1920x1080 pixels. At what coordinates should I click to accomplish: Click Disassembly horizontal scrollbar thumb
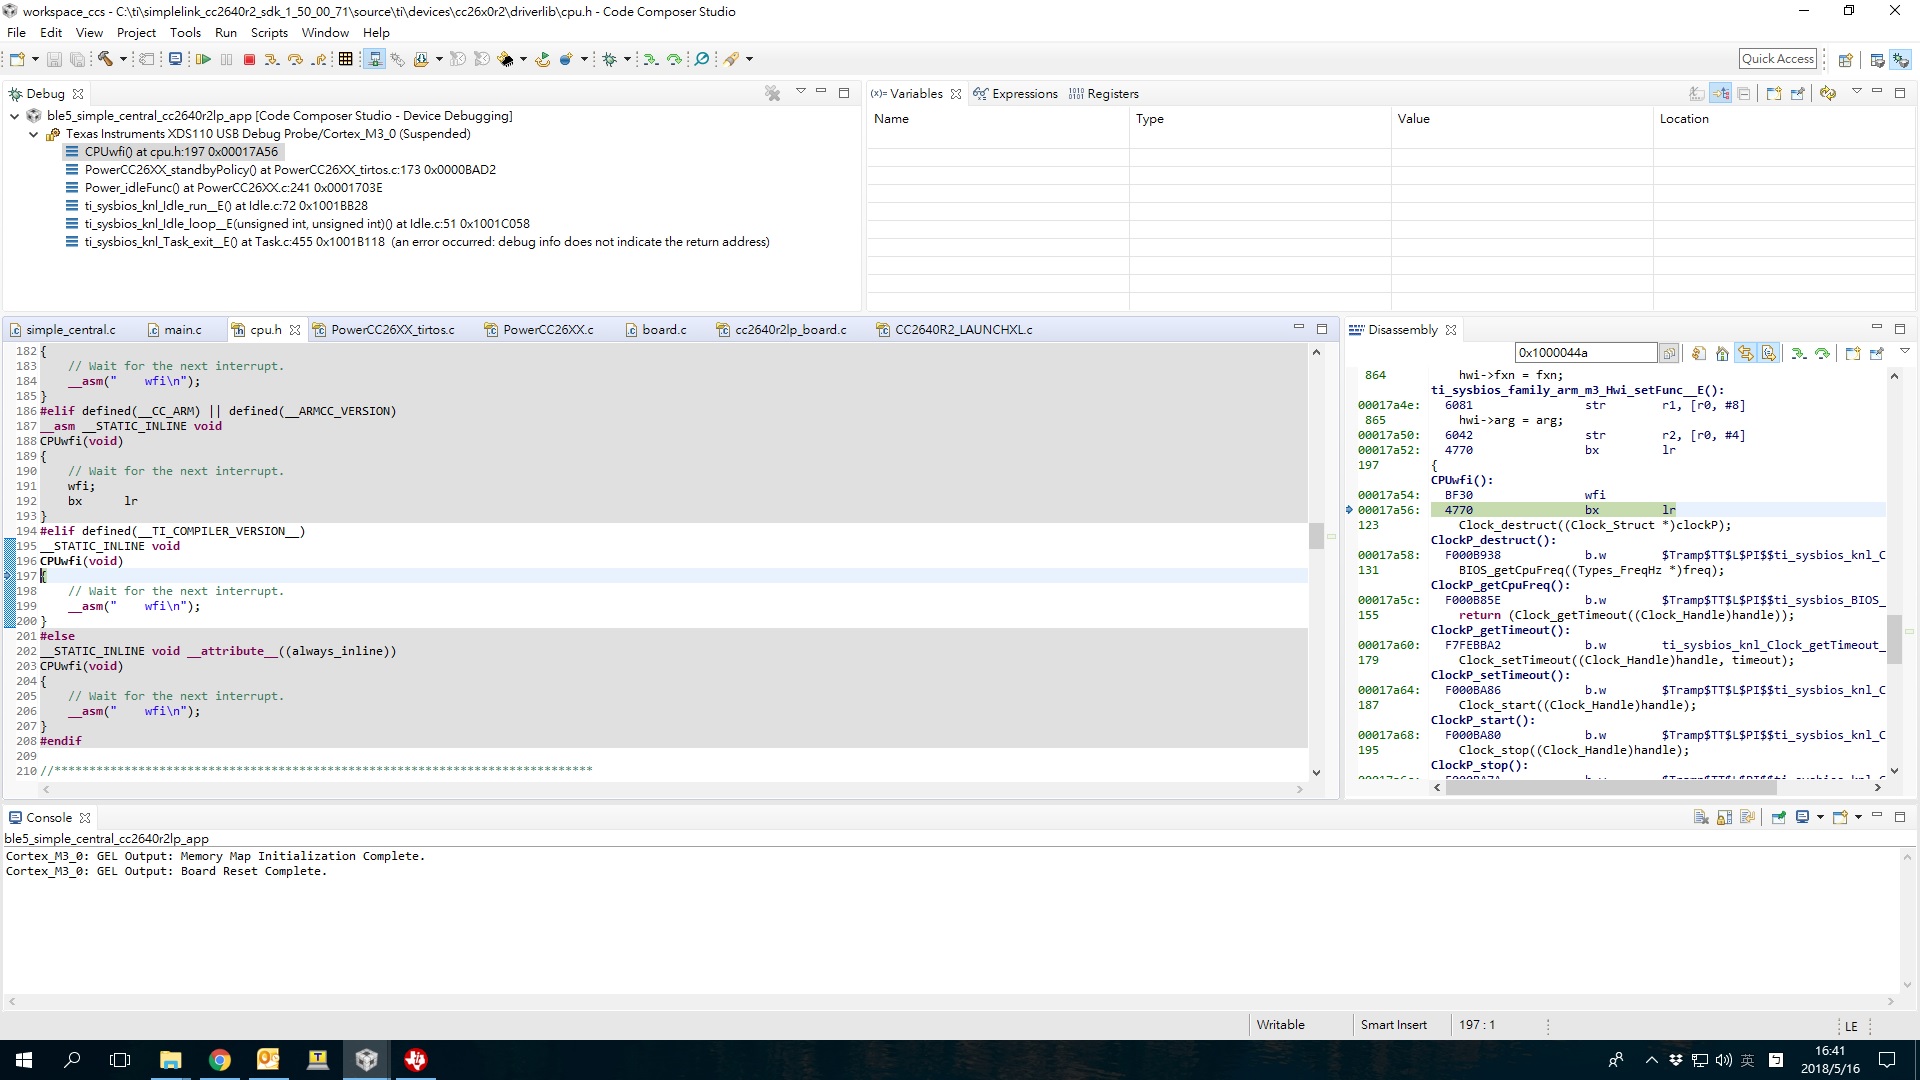coord(1610,788)
